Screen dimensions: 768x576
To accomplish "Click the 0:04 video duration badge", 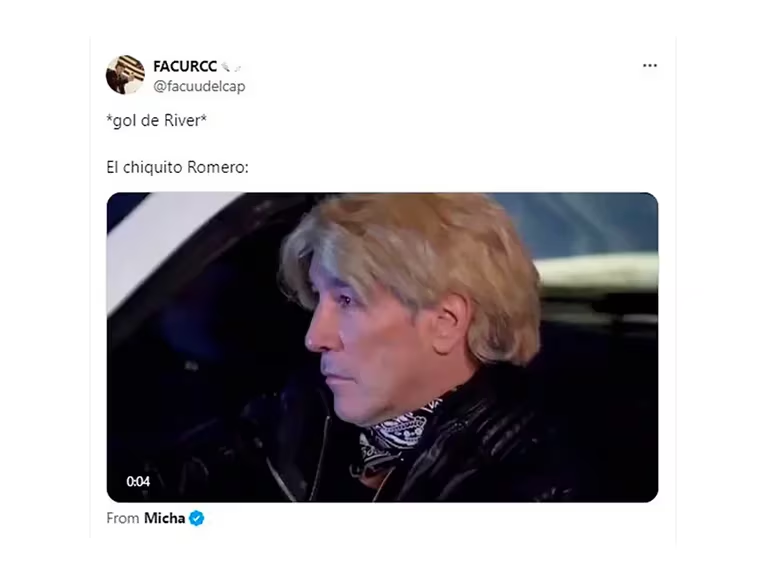I will (x=138, y=481).
